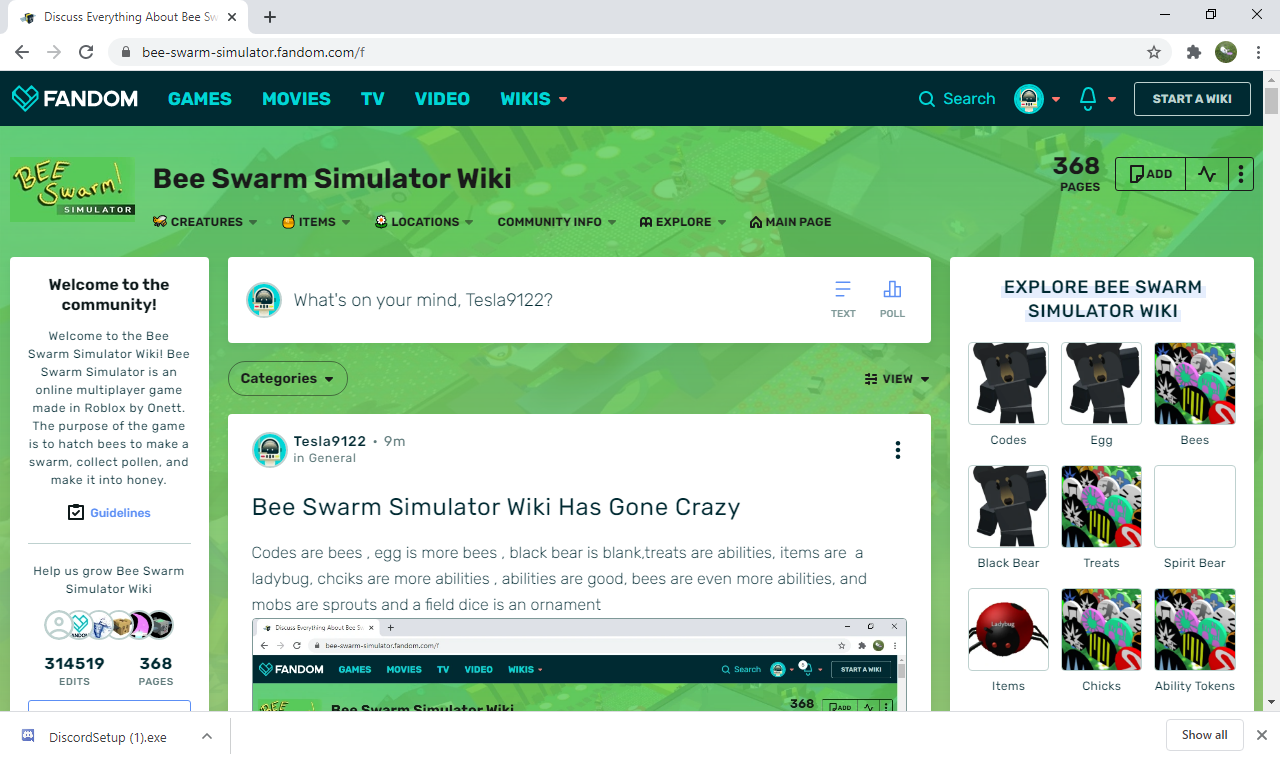
Task: Open the Ability Tokens thumbnail
Action: [1195, 630]
